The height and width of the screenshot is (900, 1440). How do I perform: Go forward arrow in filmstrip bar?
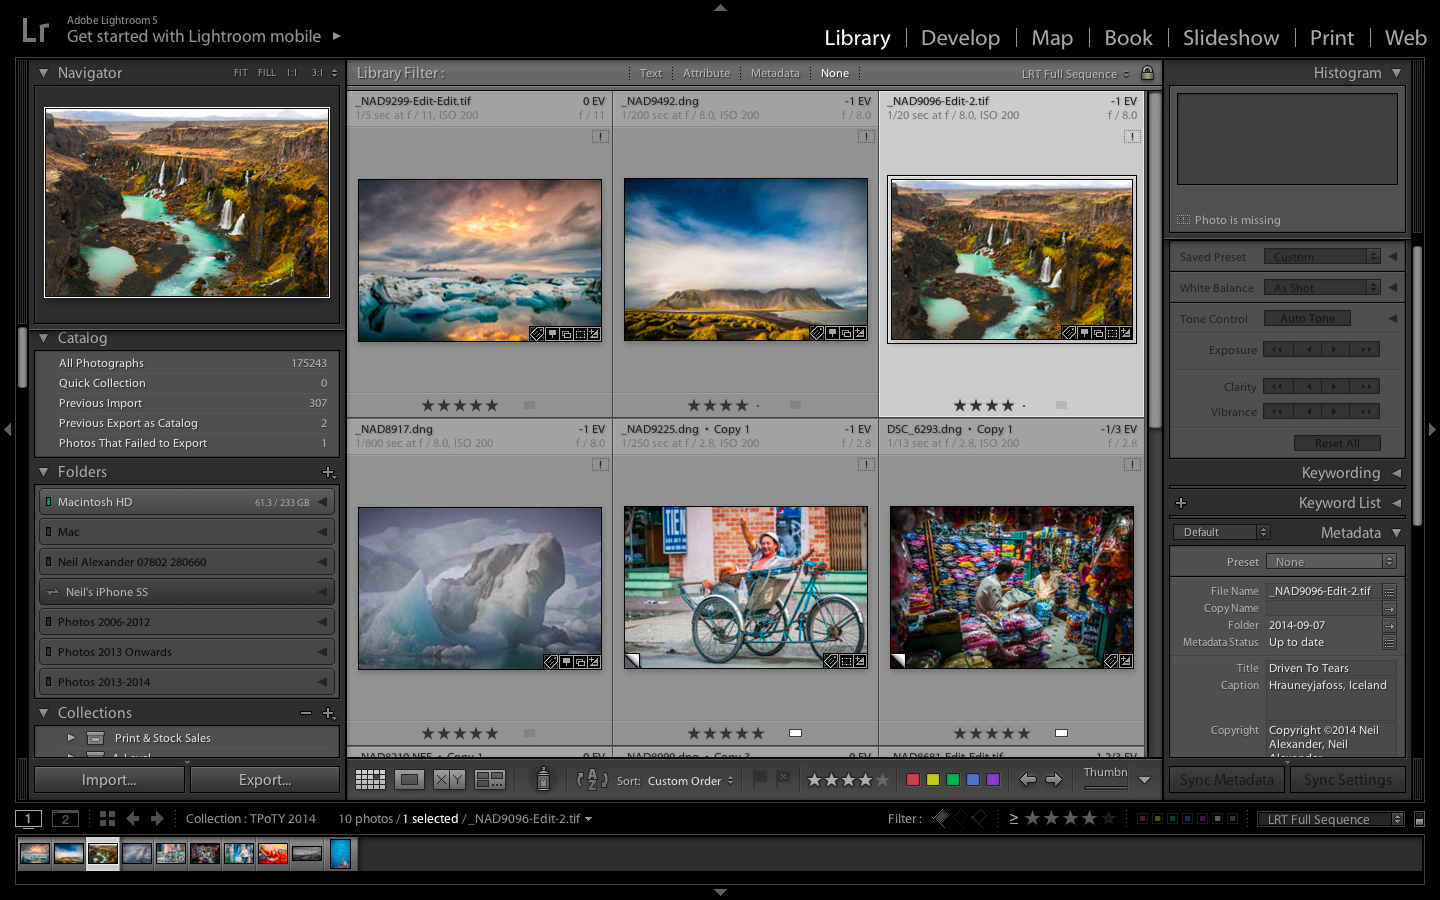pos(157,818)
